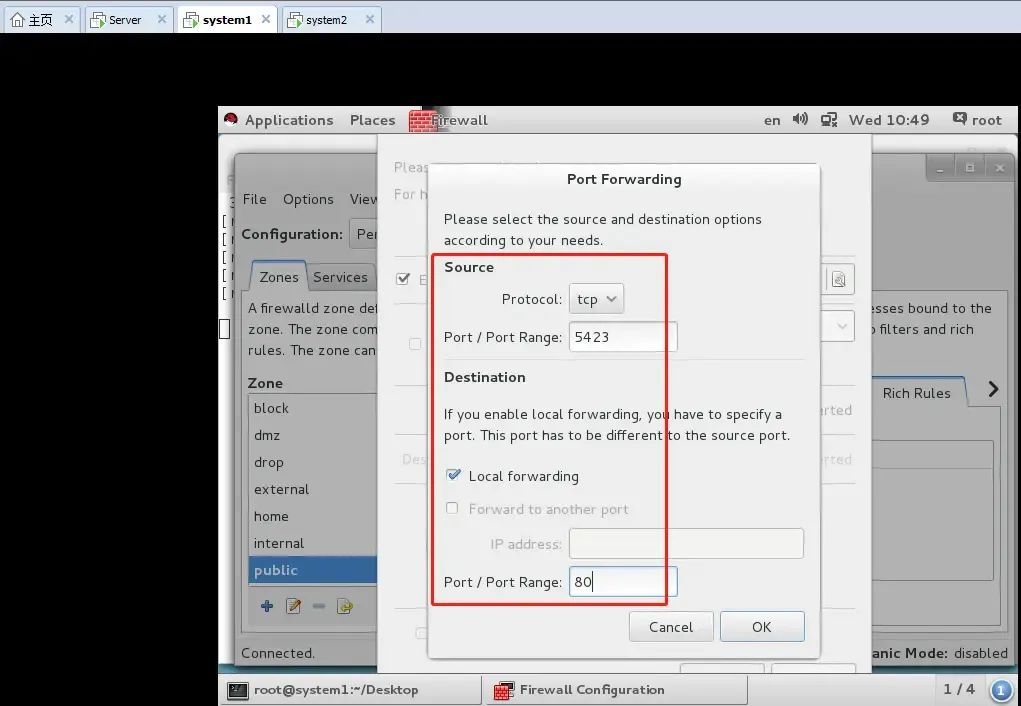The height and width of the screenshot is (706, 1021).
Task: Click the edit zone pencil icon
Action: (294, 606)
